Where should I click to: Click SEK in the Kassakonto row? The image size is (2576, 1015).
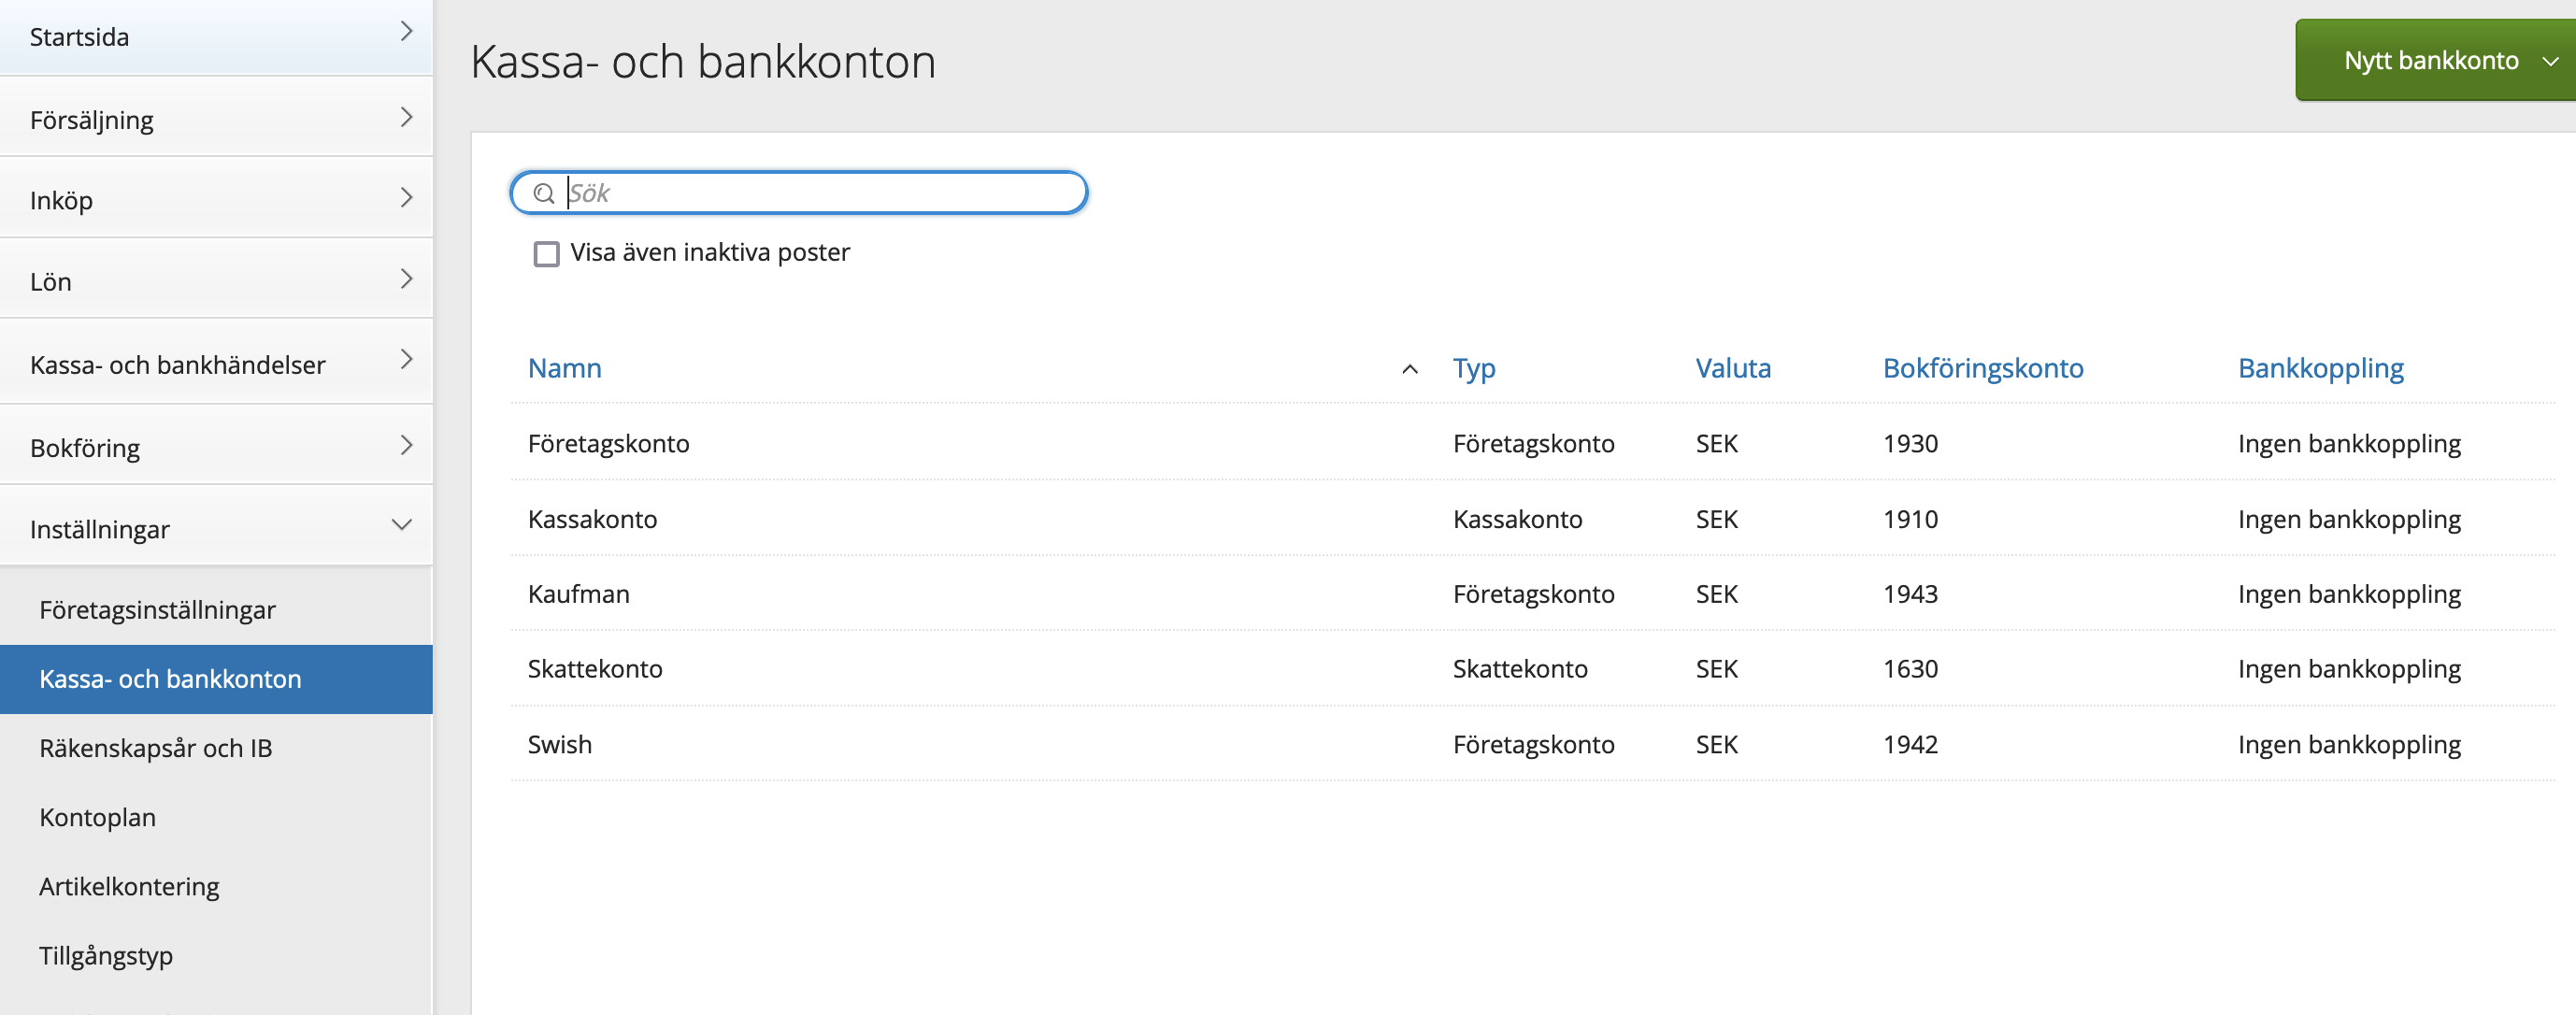coord(1717,519)
